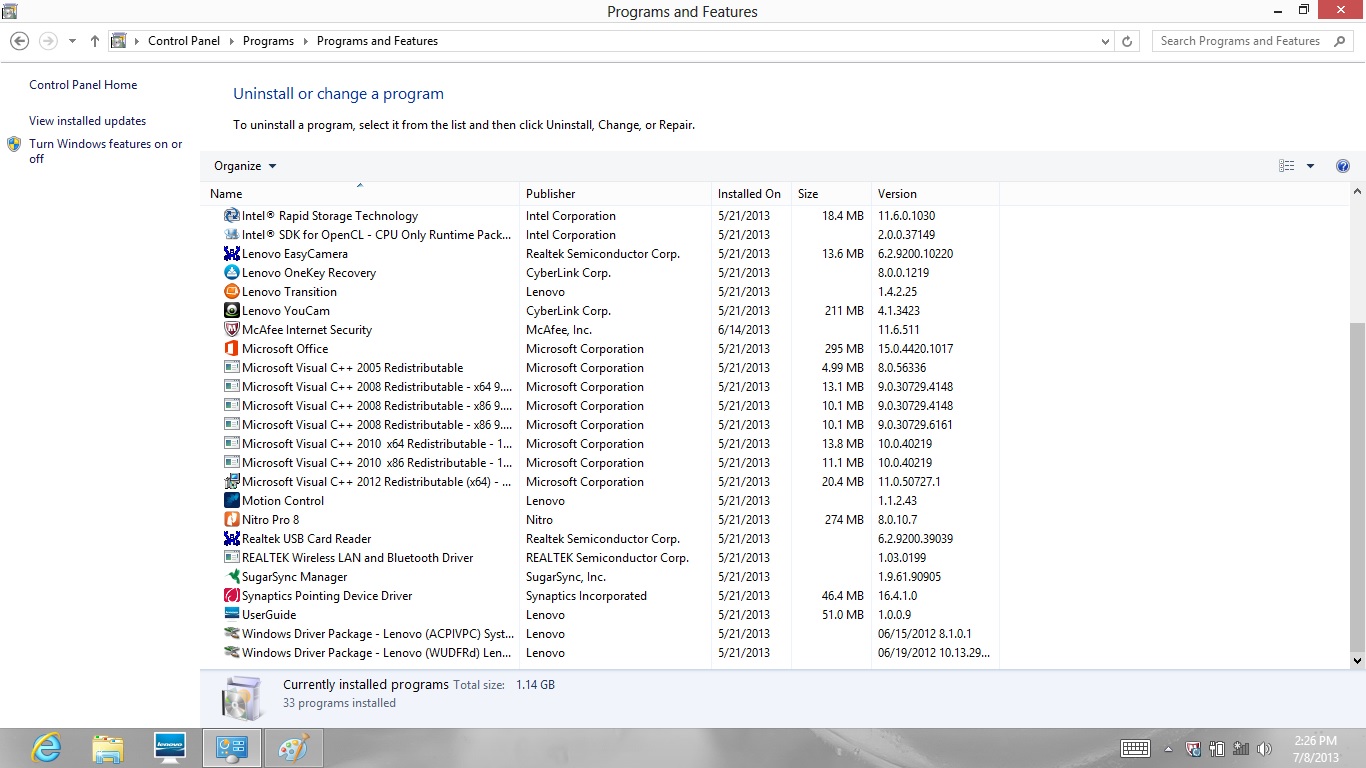
Task: Sort by the Publisher column header
Action: tap(615, 193)
